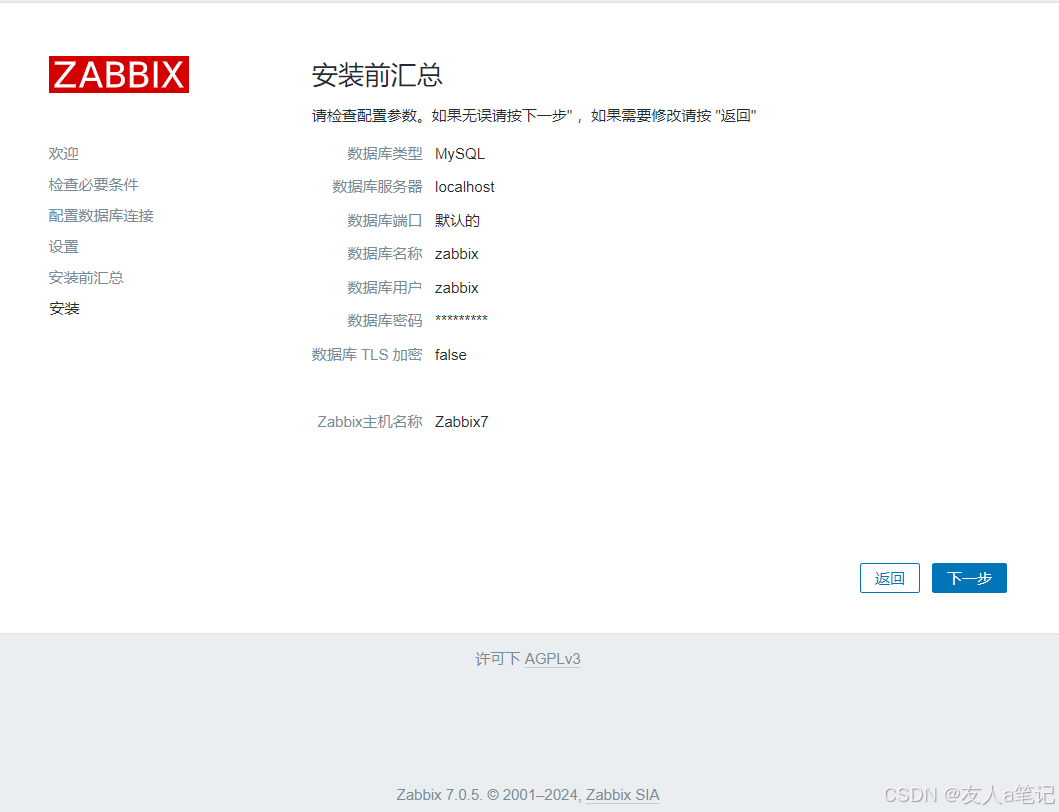Go to the next step with 下一步
This screenshot has height=812, width=1059.
969,578
